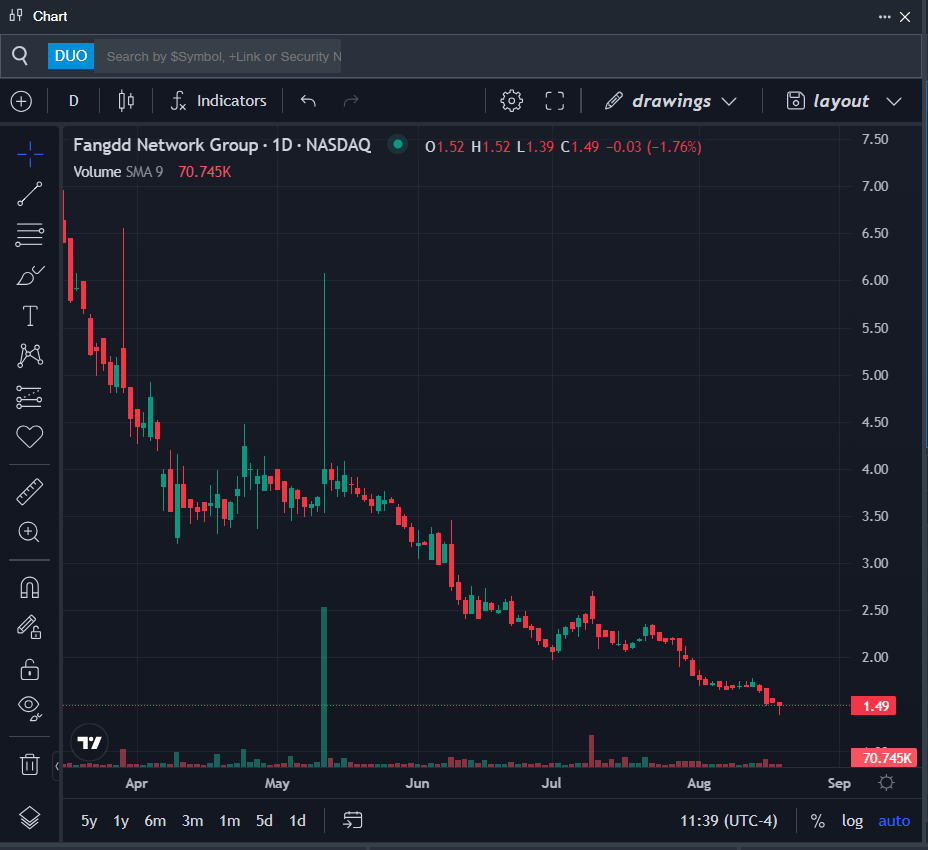Screen dimensions: 928x850
Task: Open timezone menu 11:39 (UTC-4)
Action: coord(729,820)
